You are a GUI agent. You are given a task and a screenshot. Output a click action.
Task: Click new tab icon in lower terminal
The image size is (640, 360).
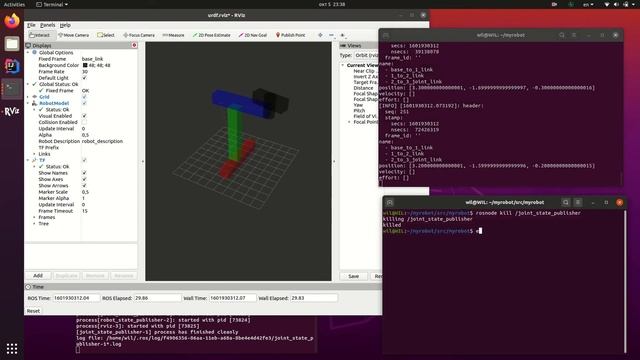[390, 202]
